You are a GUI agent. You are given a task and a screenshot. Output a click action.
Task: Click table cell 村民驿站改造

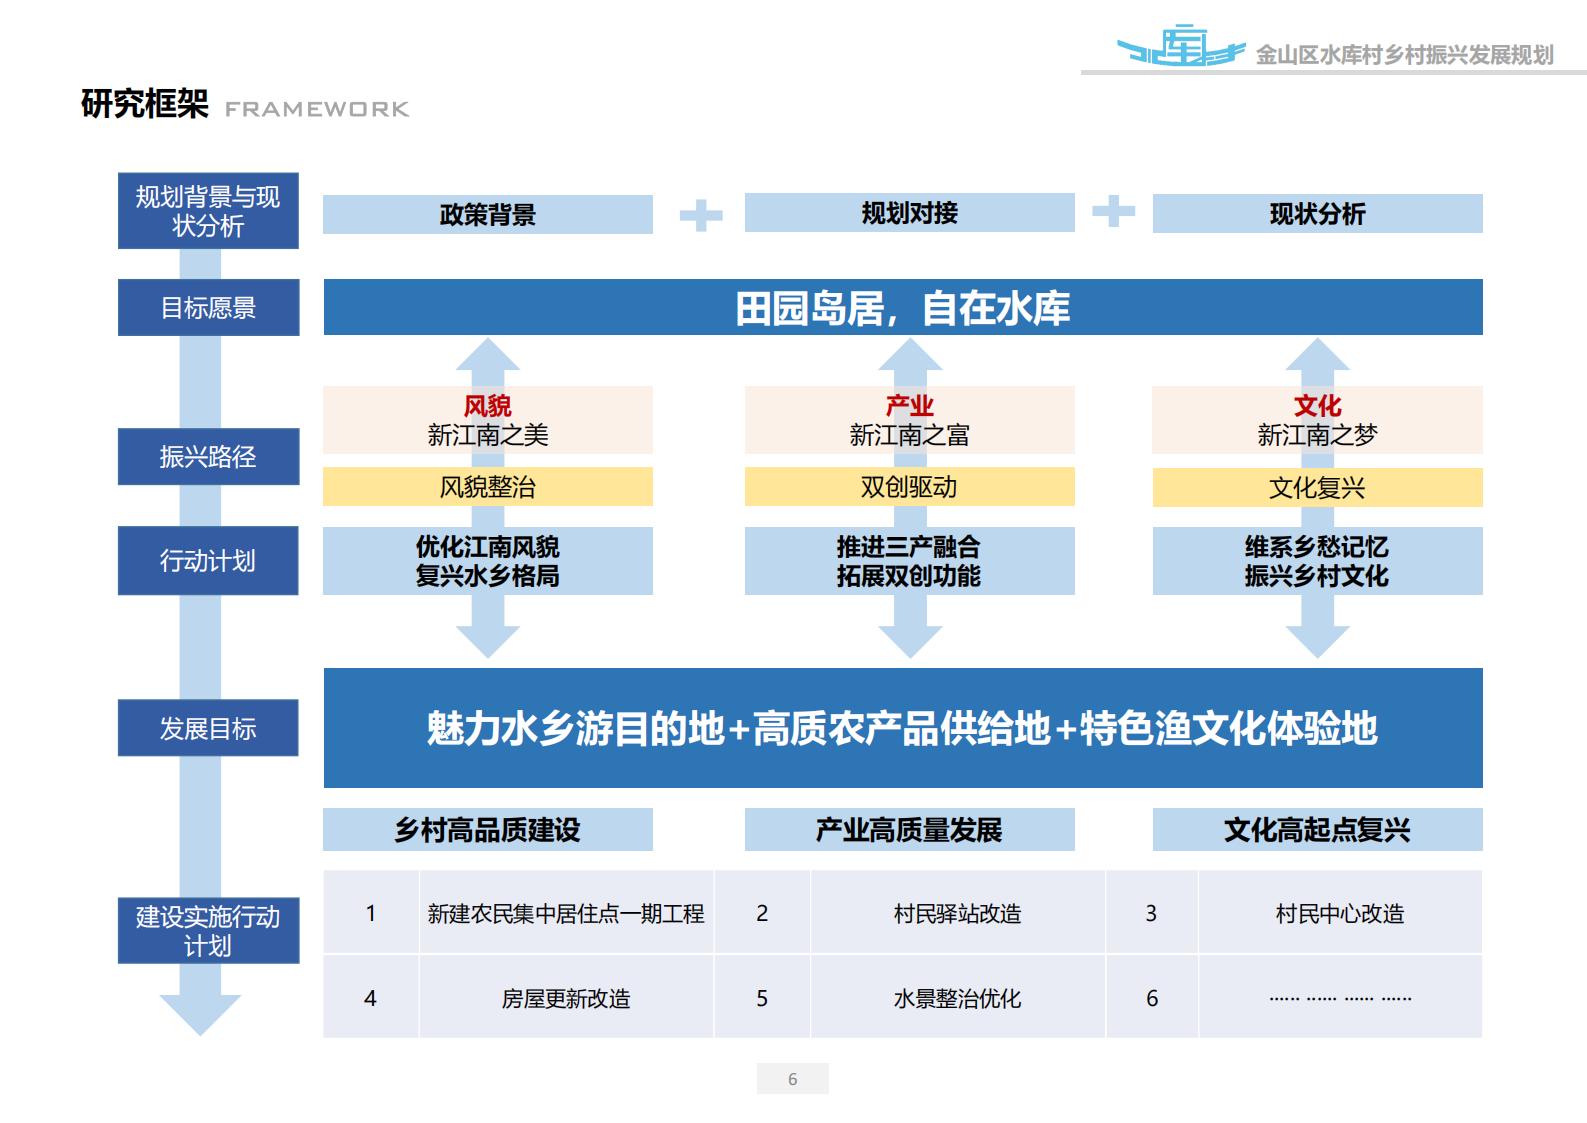point(957,912)
